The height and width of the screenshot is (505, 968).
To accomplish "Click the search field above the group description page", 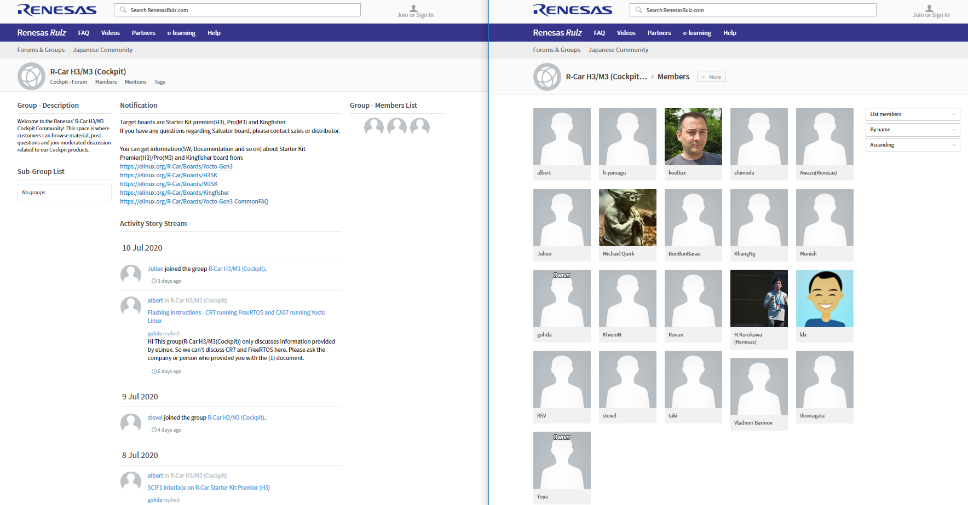I will click(238, 10).
